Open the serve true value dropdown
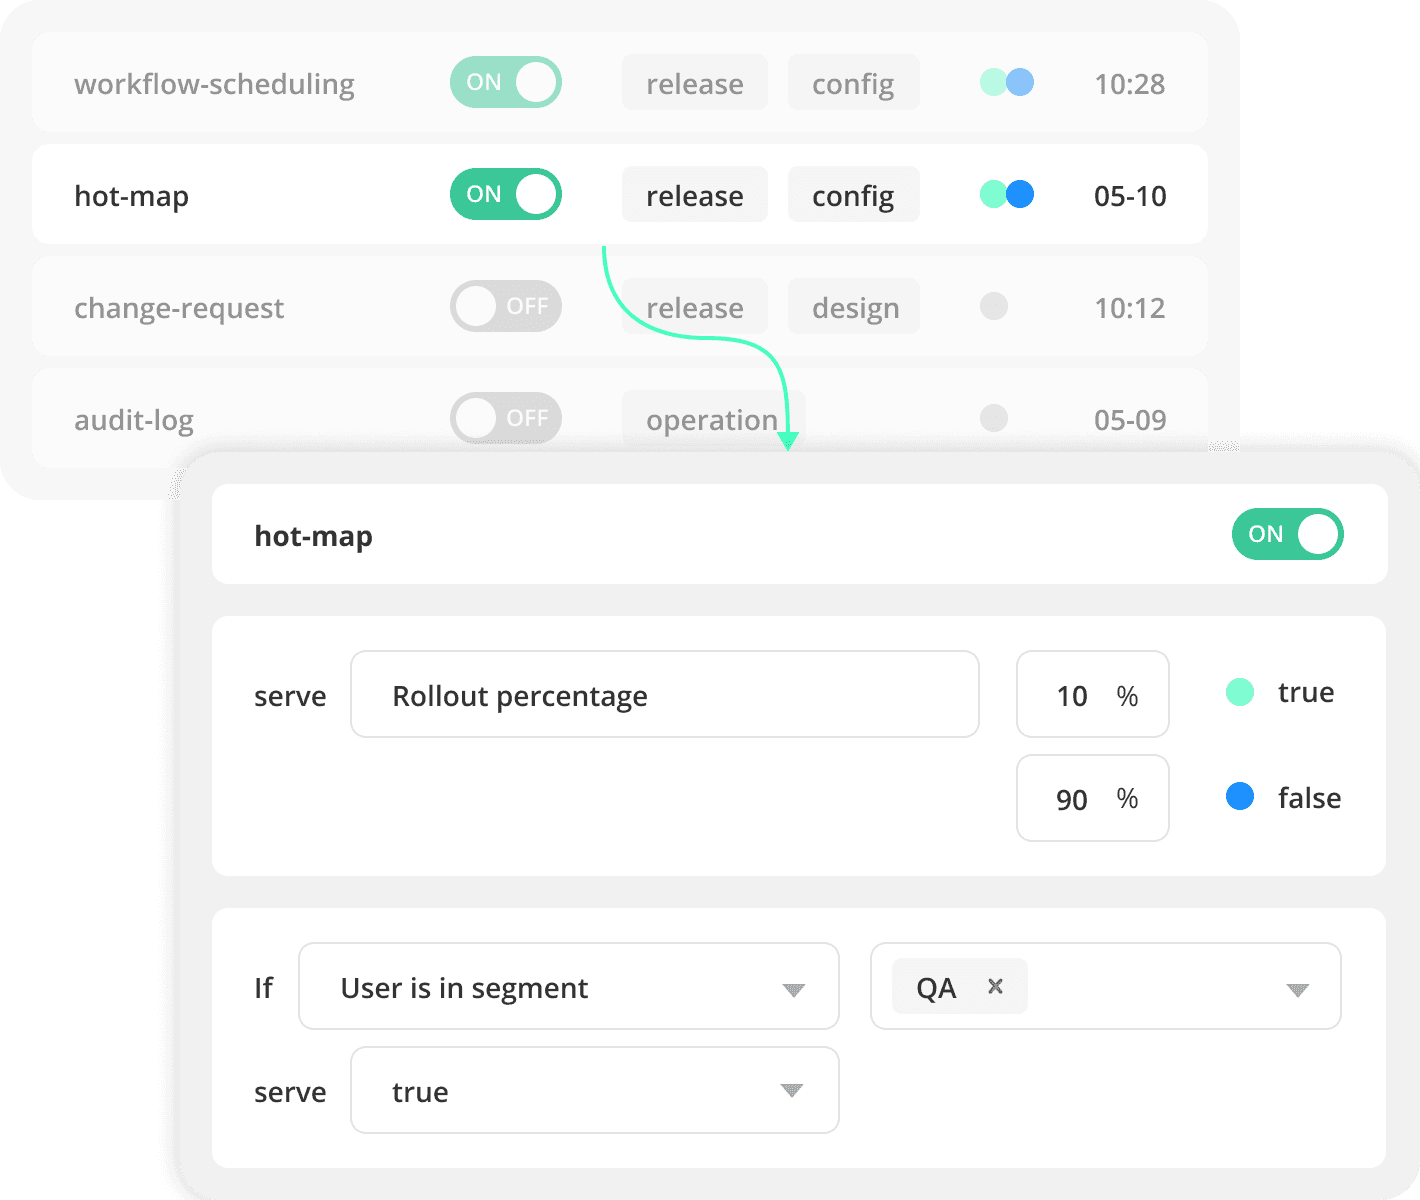Image resolution: width=1420 pixels, height=1200 pixels. click(594, 1090)
